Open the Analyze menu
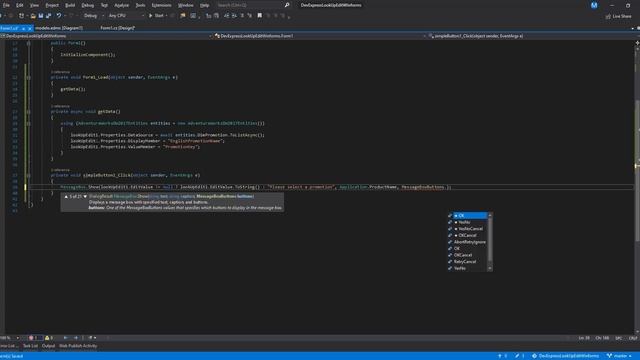640x360 pixels. pyautogui.click(x=121, y=5)
